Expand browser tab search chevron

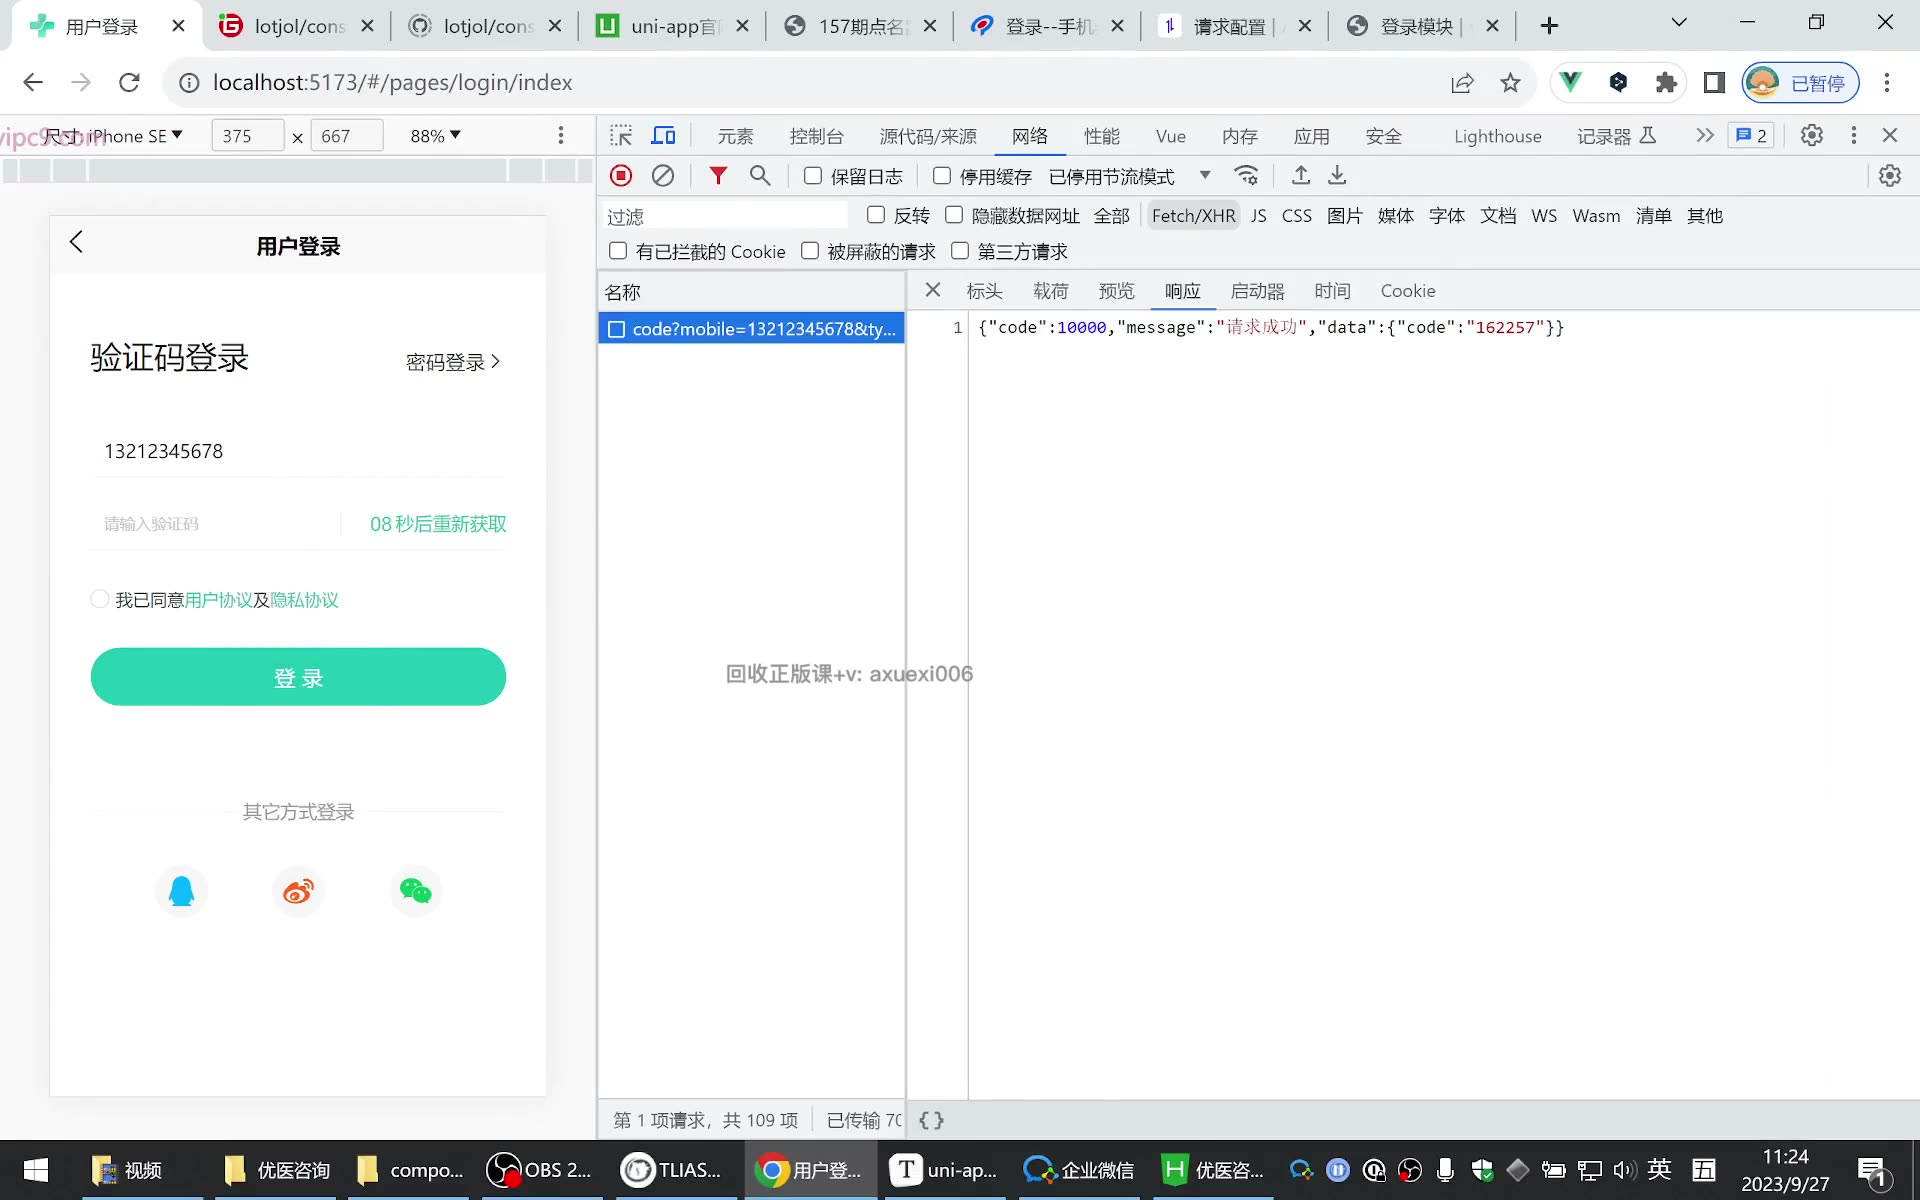click(1679, 23)
